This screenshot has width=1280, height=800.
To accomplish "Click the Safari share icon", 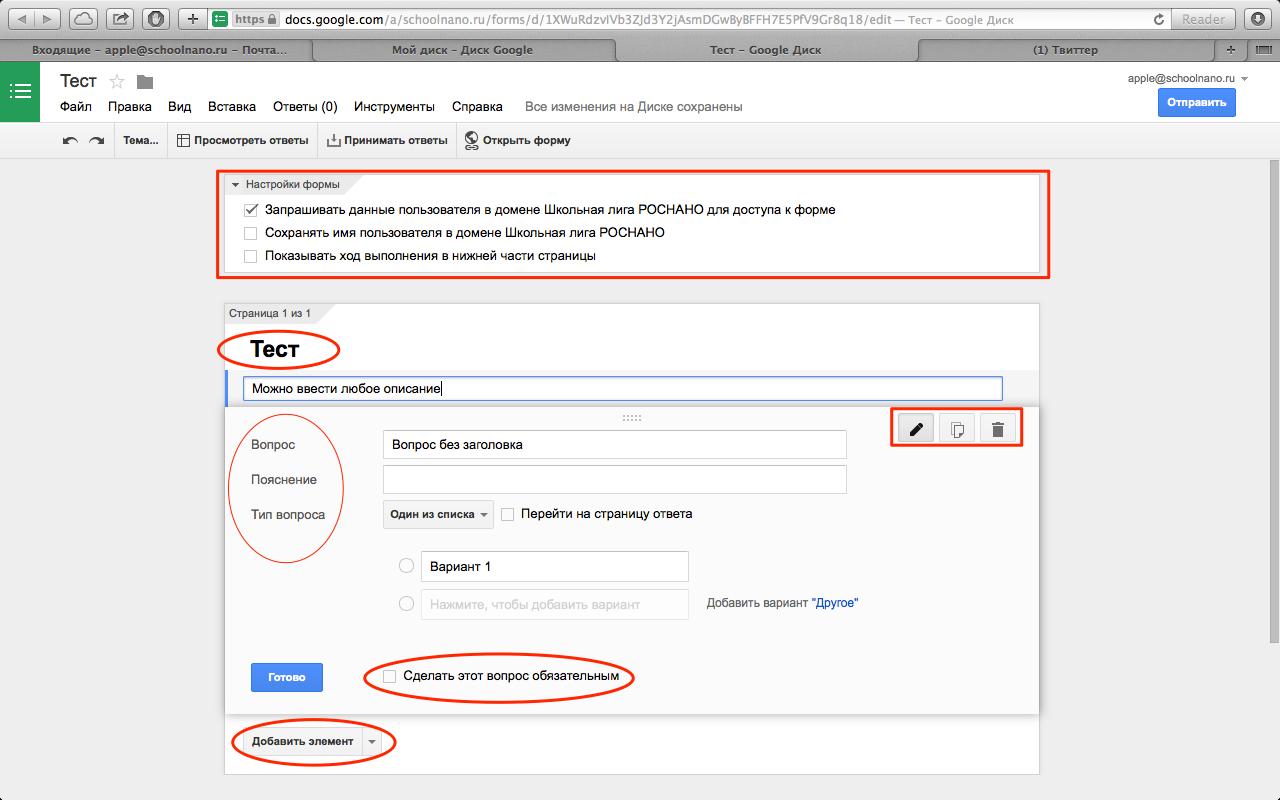I will 120,18.
